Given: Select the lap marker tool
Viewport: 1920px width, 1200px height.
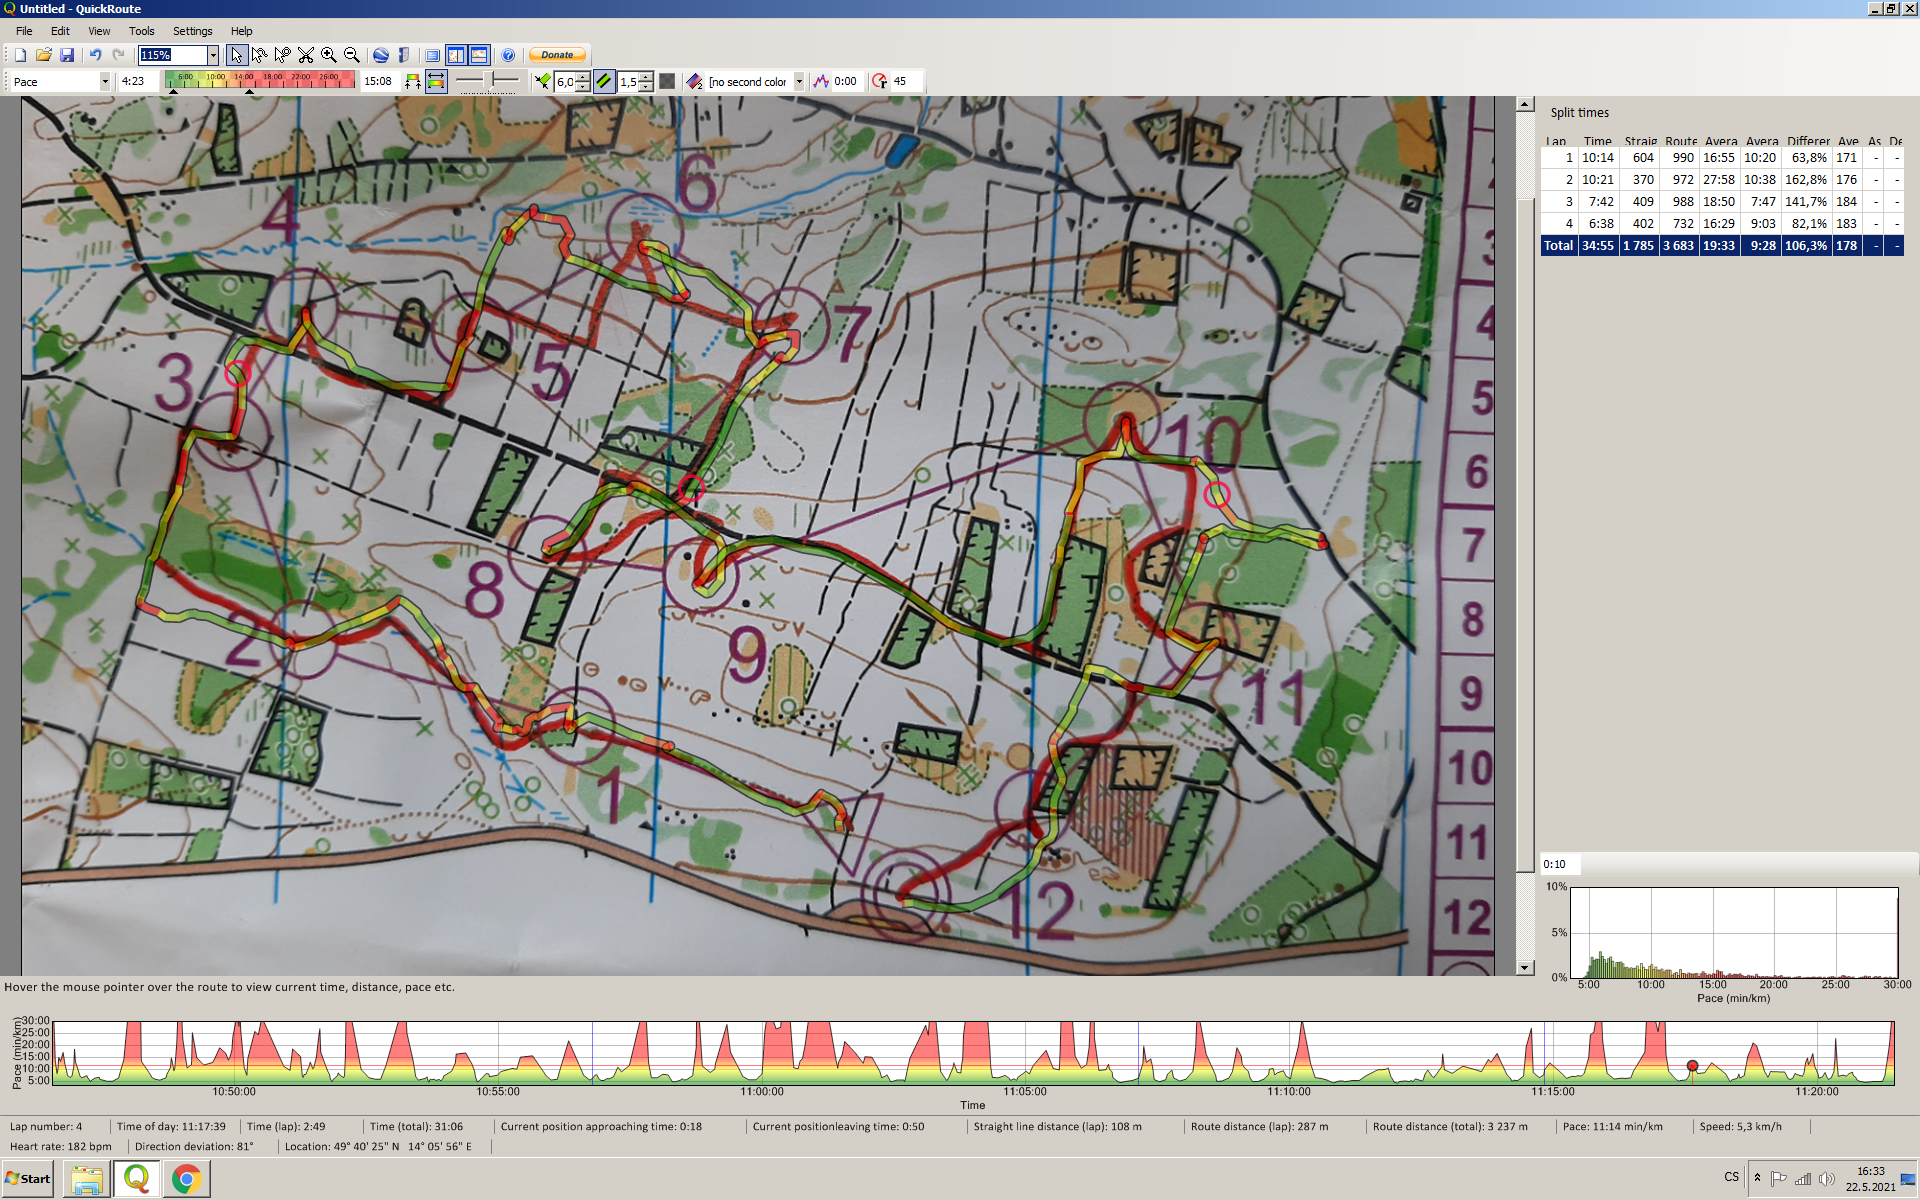Looking at the screenshot, I should [282, 55].
